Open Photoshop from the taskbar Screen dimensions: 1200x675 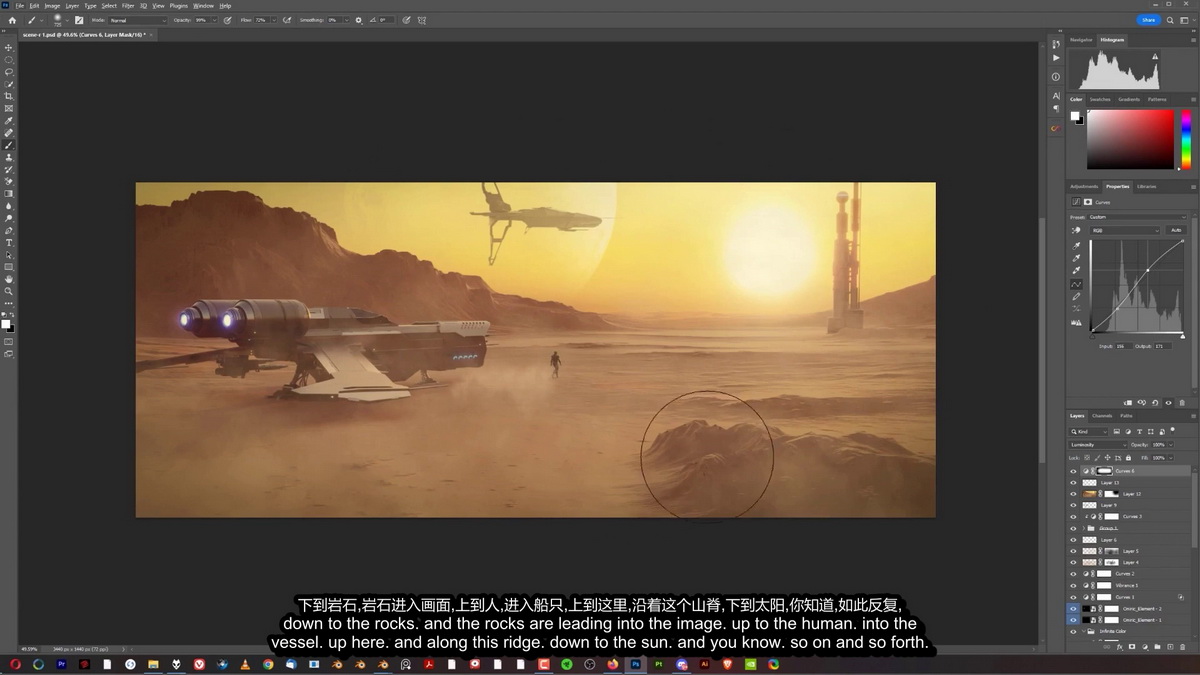(x=635, y=664)
